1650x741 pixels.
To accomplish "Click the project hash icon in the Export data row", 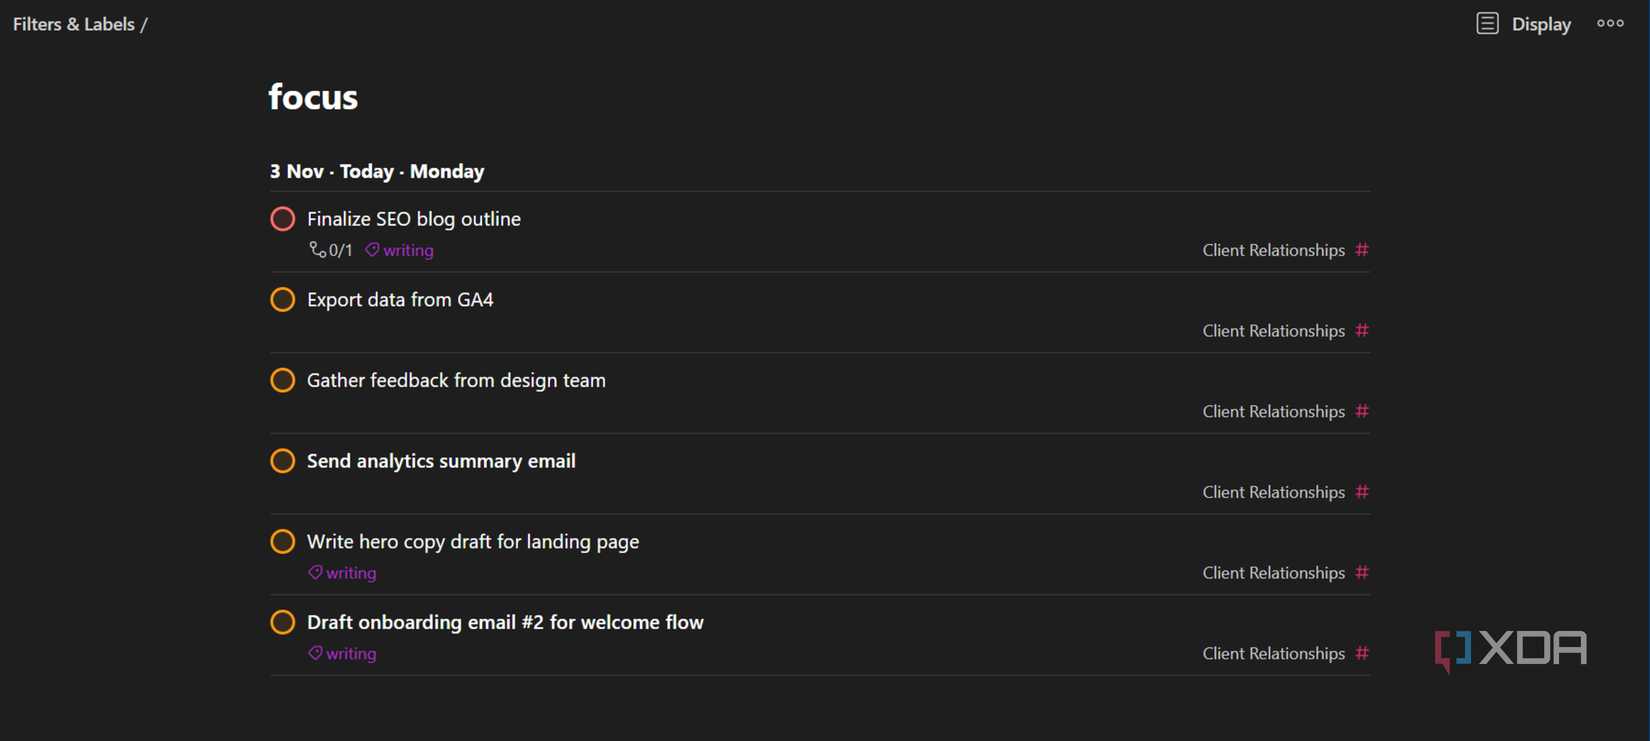I will coord(1362,331).
